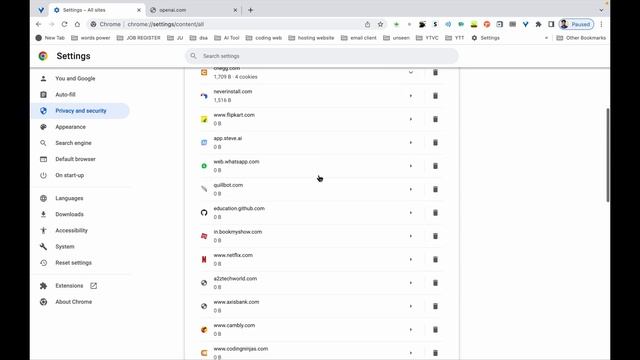Share this page icon in address bar
This screenshot has width=640, height=360.
tap(367, 24)
